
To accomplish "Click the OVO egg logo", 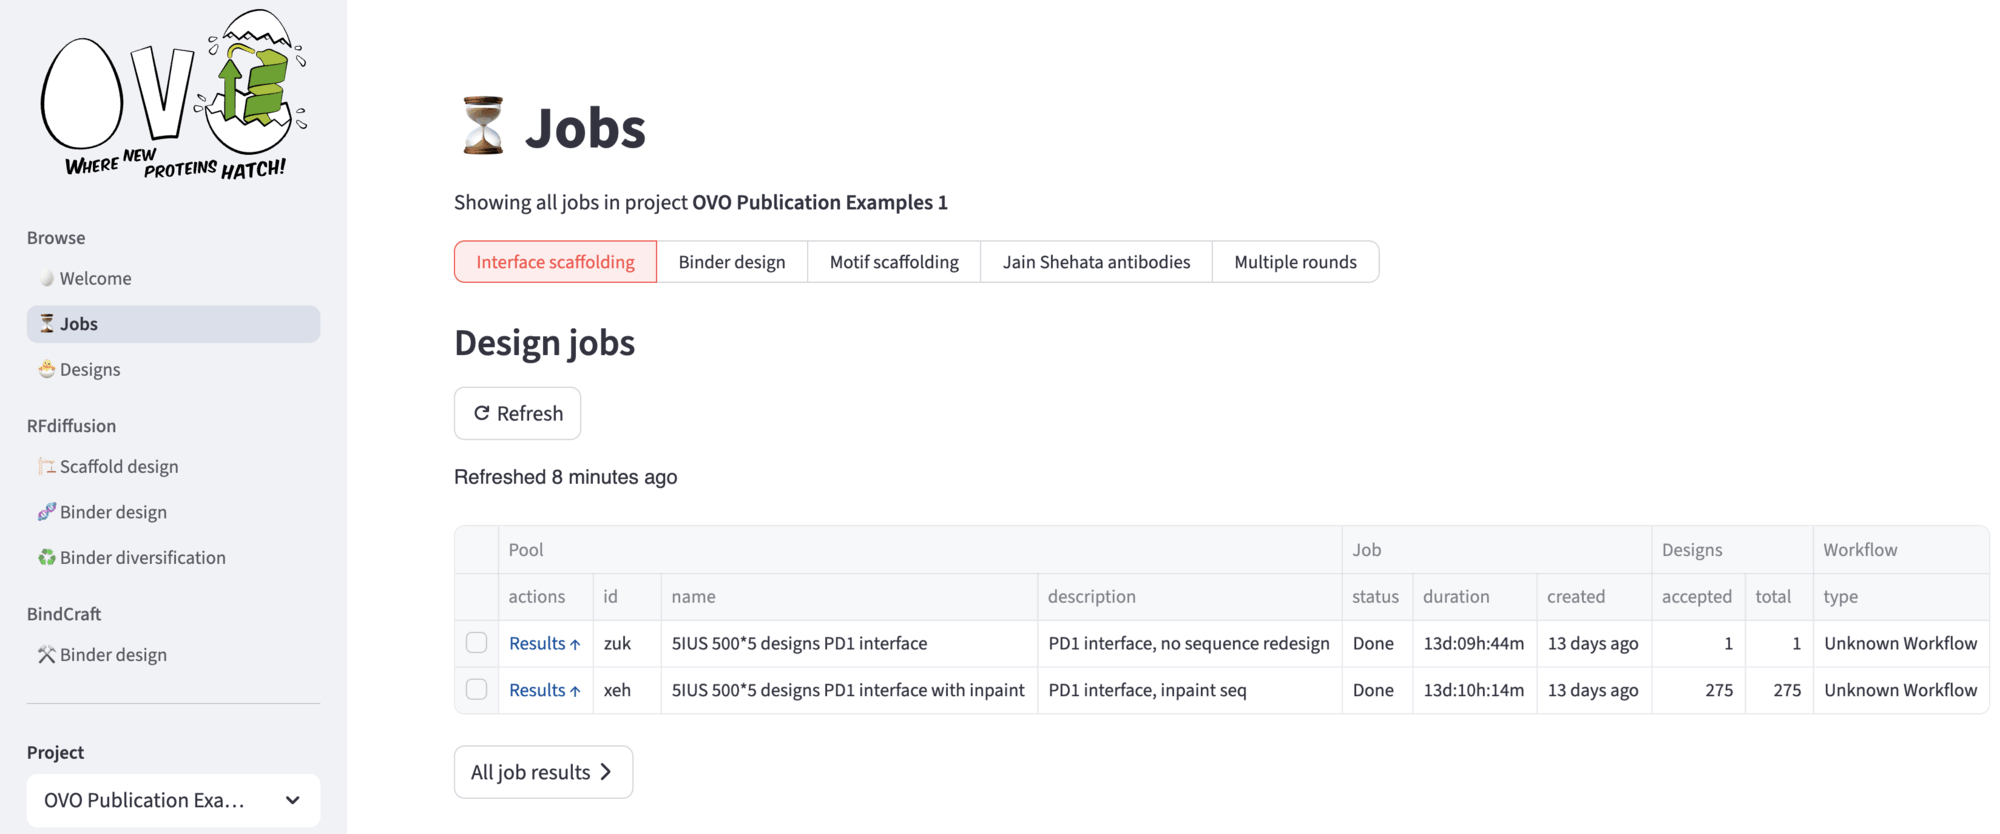I will 172,96.
